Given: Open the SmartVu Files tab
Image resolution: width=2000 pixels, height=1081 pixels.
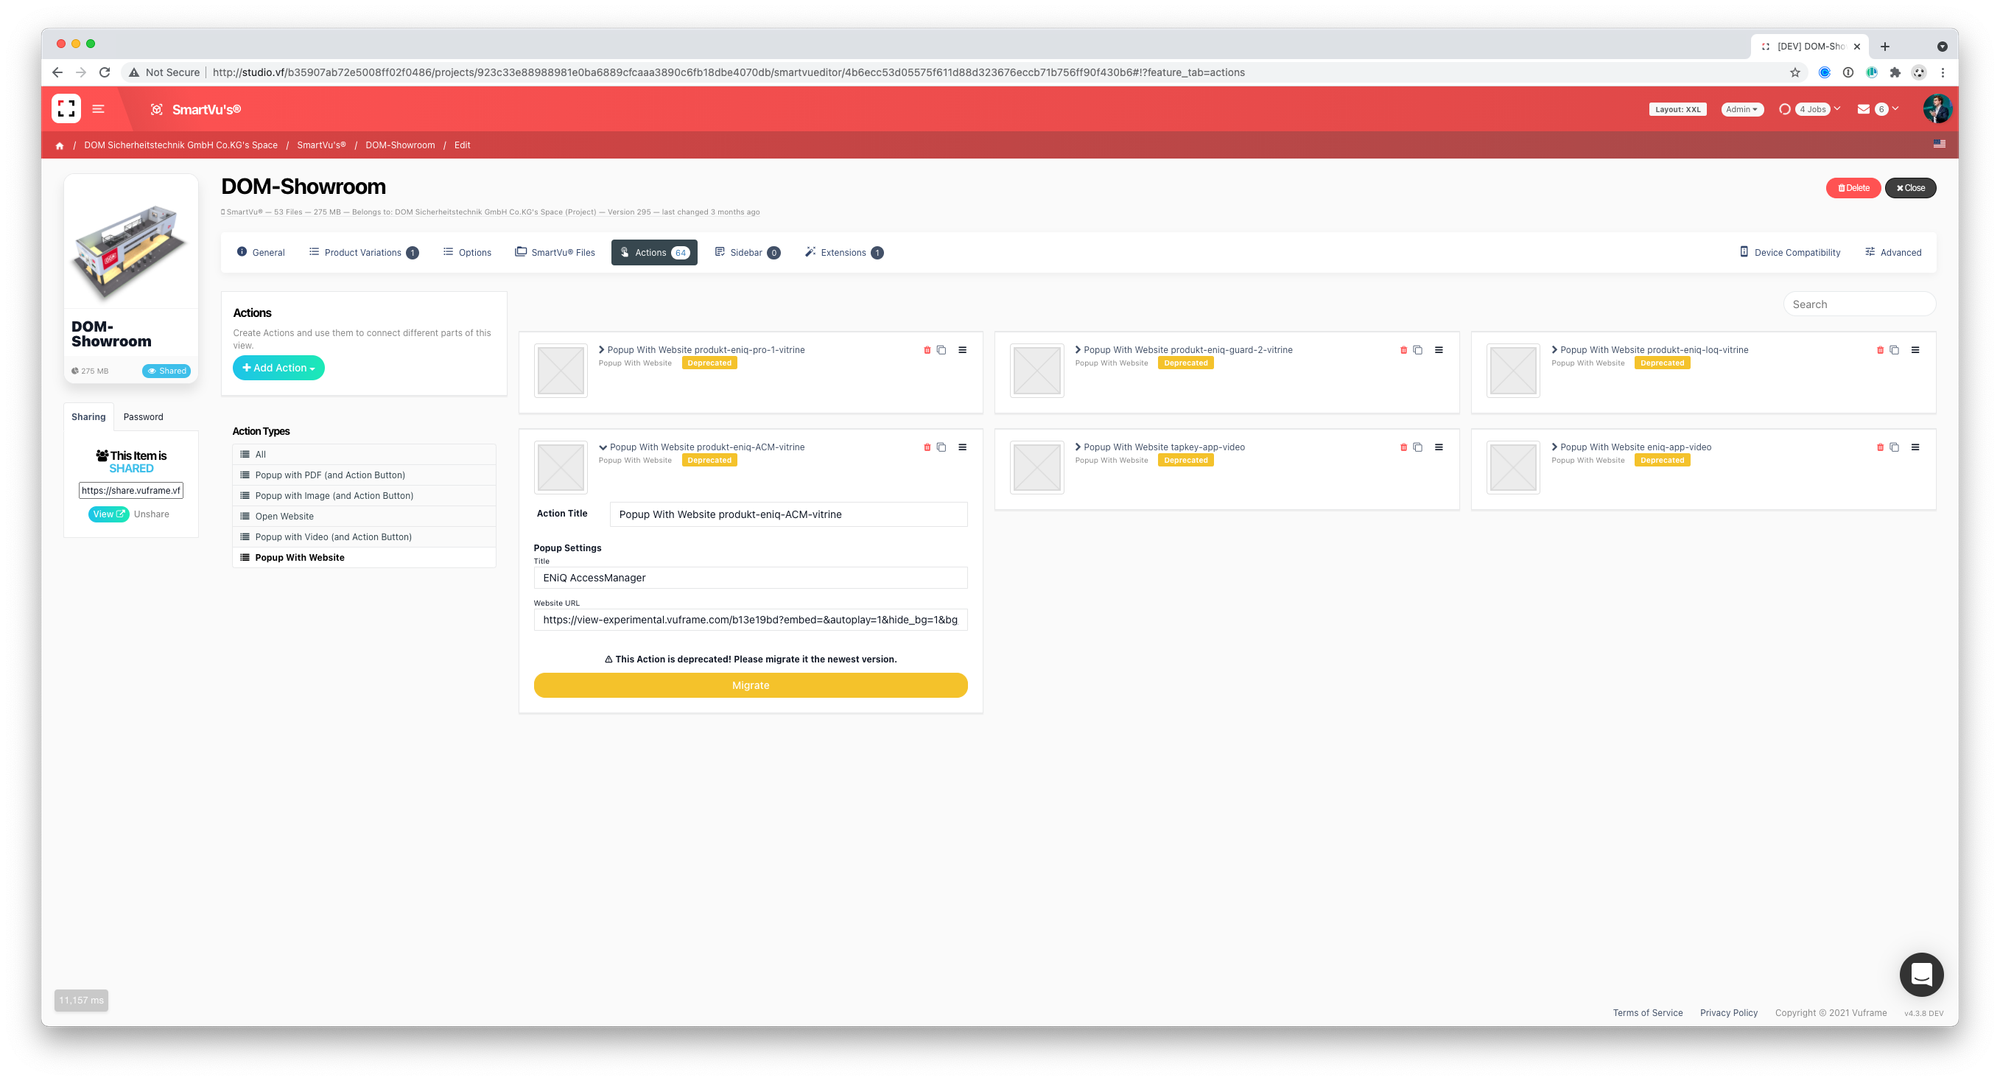Looking at the screenshot, I should [555, 253].
